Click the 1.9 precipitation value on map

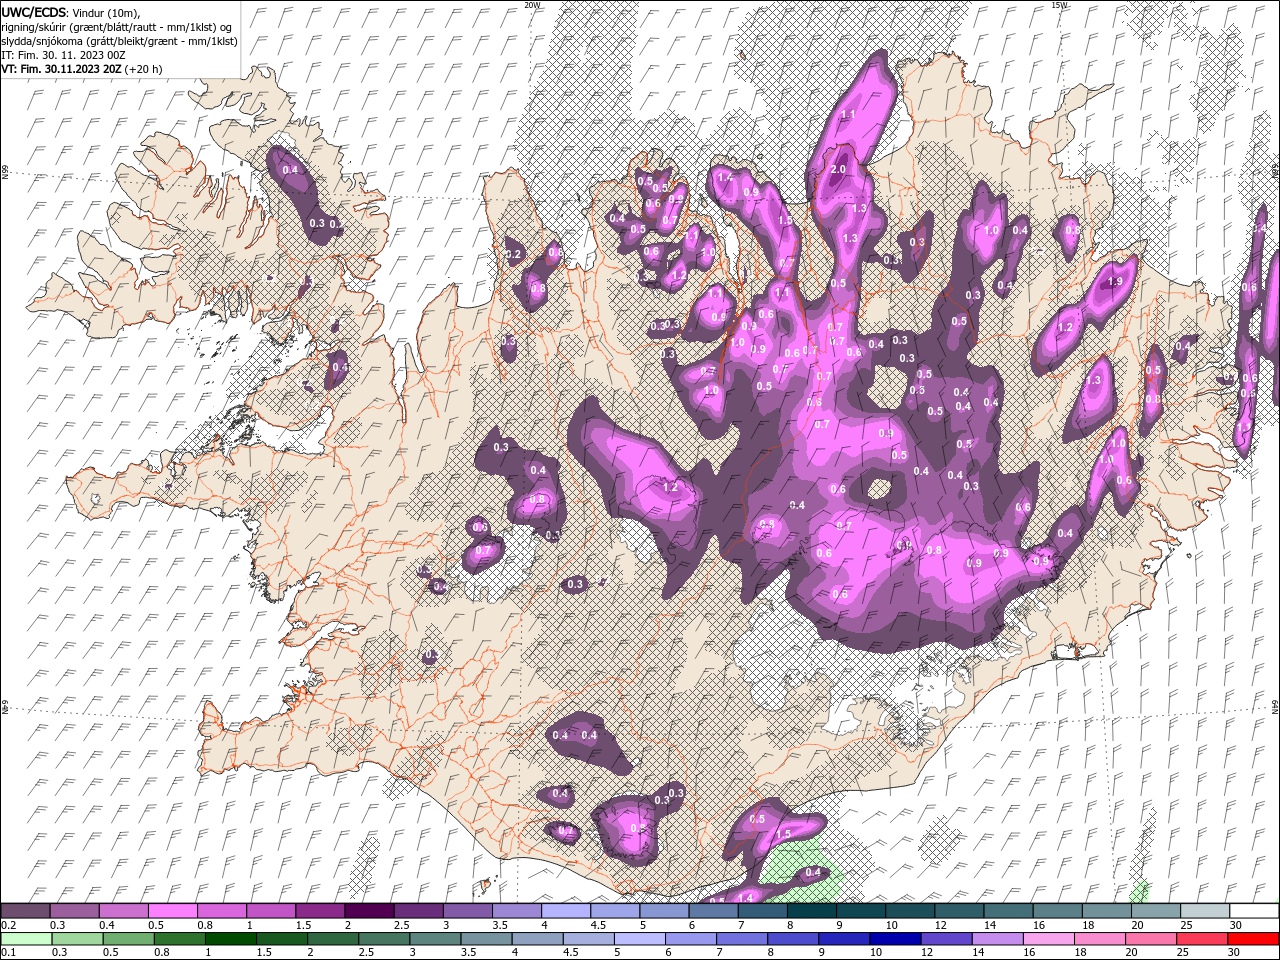pyautogui.click(x=1114, y=282)
